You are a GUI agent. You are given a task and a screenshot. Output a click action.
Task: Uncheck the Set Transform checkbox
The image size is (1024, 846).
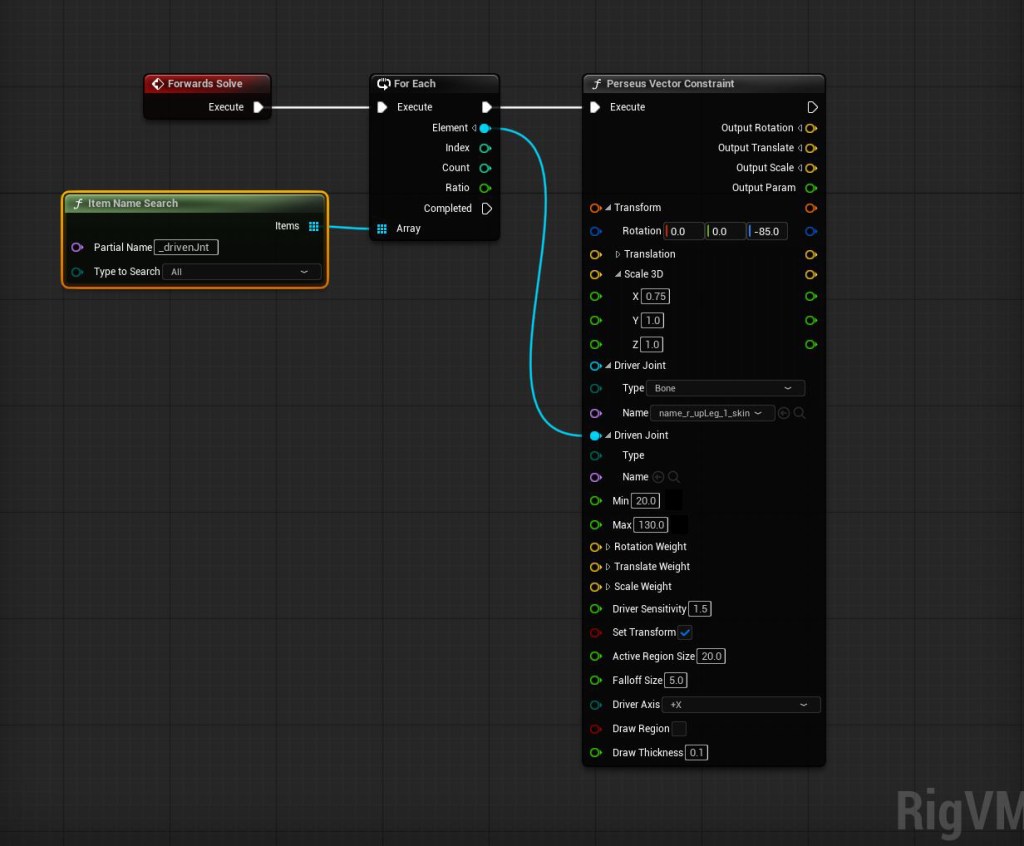[685, 632]
